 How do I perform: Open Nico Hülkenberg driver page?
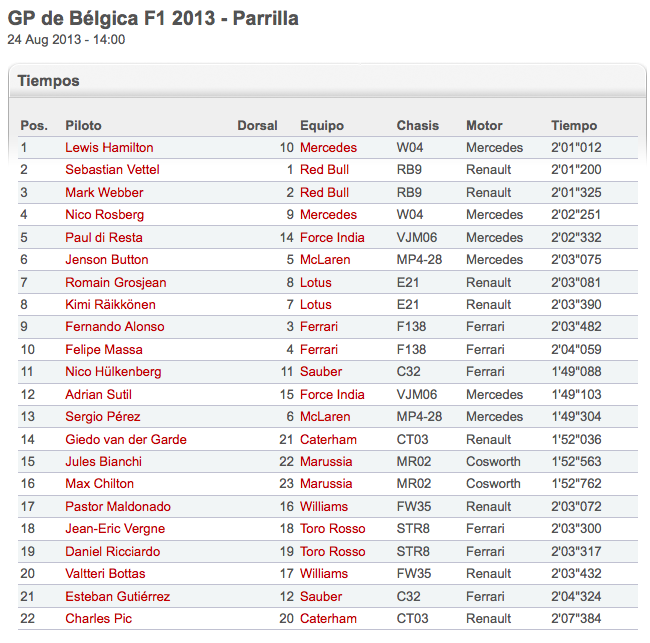(113, 372)
